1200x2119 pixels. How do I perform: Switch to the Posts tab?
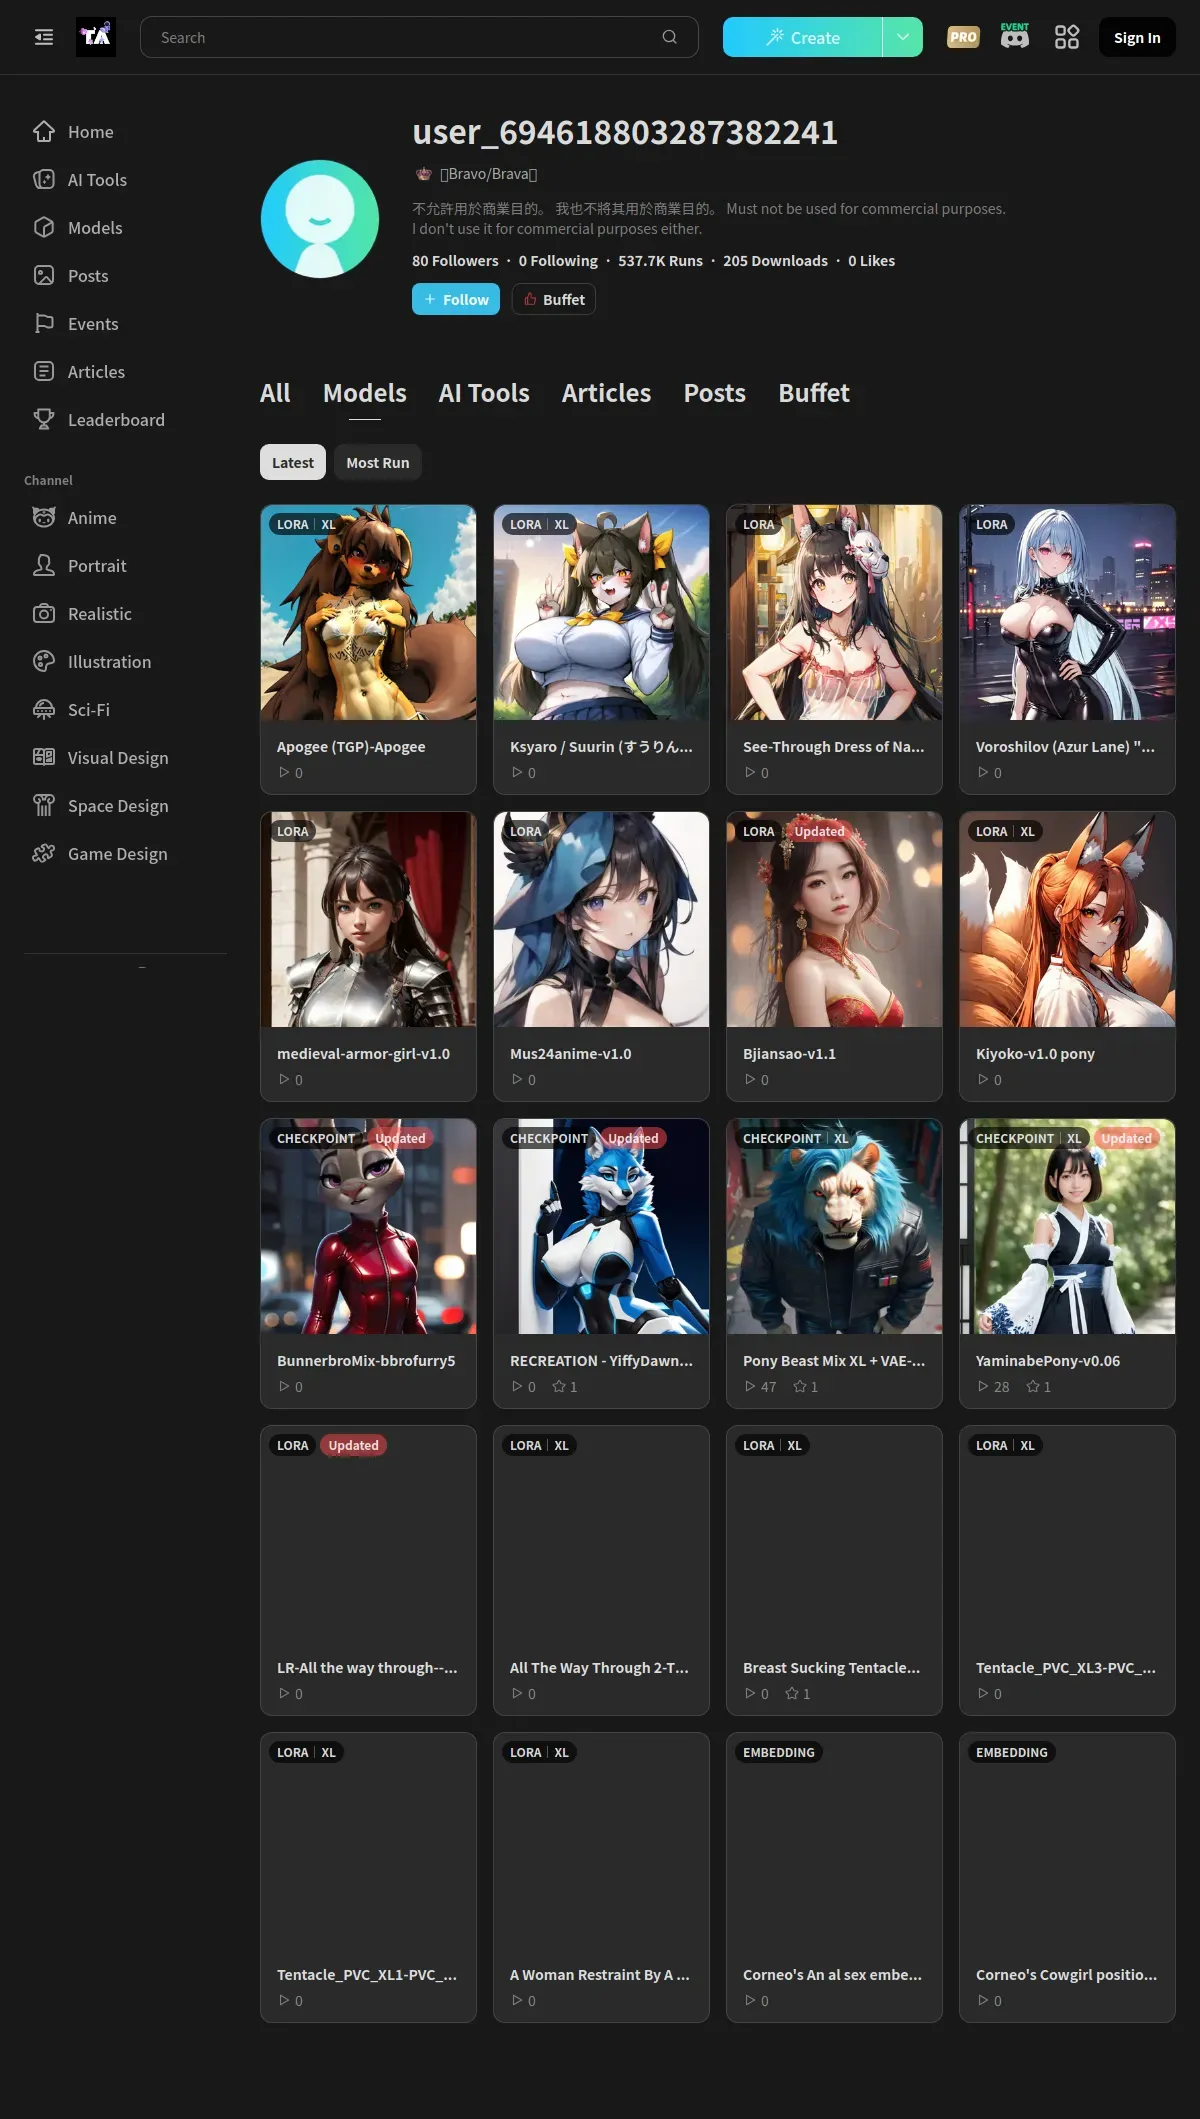point(715,393)
